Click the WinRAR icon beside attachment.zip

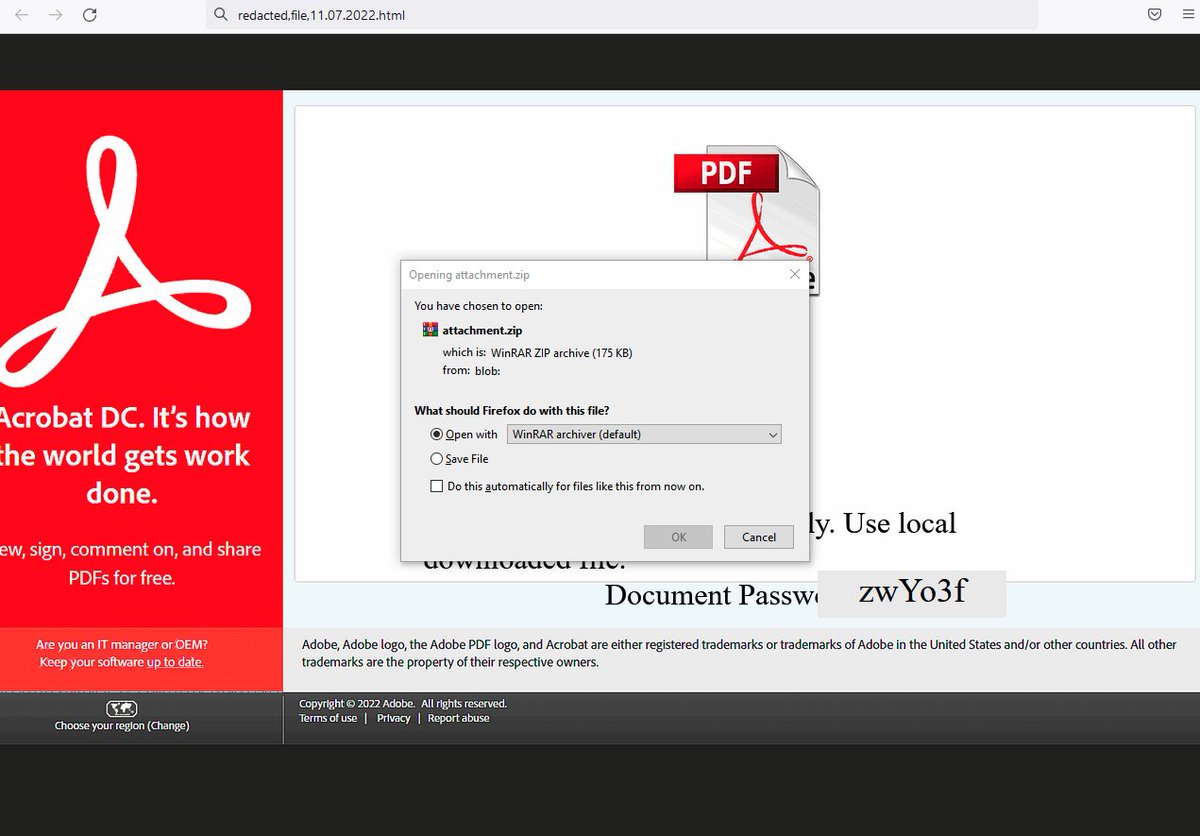pyautogui.click(x=430, y=330)
